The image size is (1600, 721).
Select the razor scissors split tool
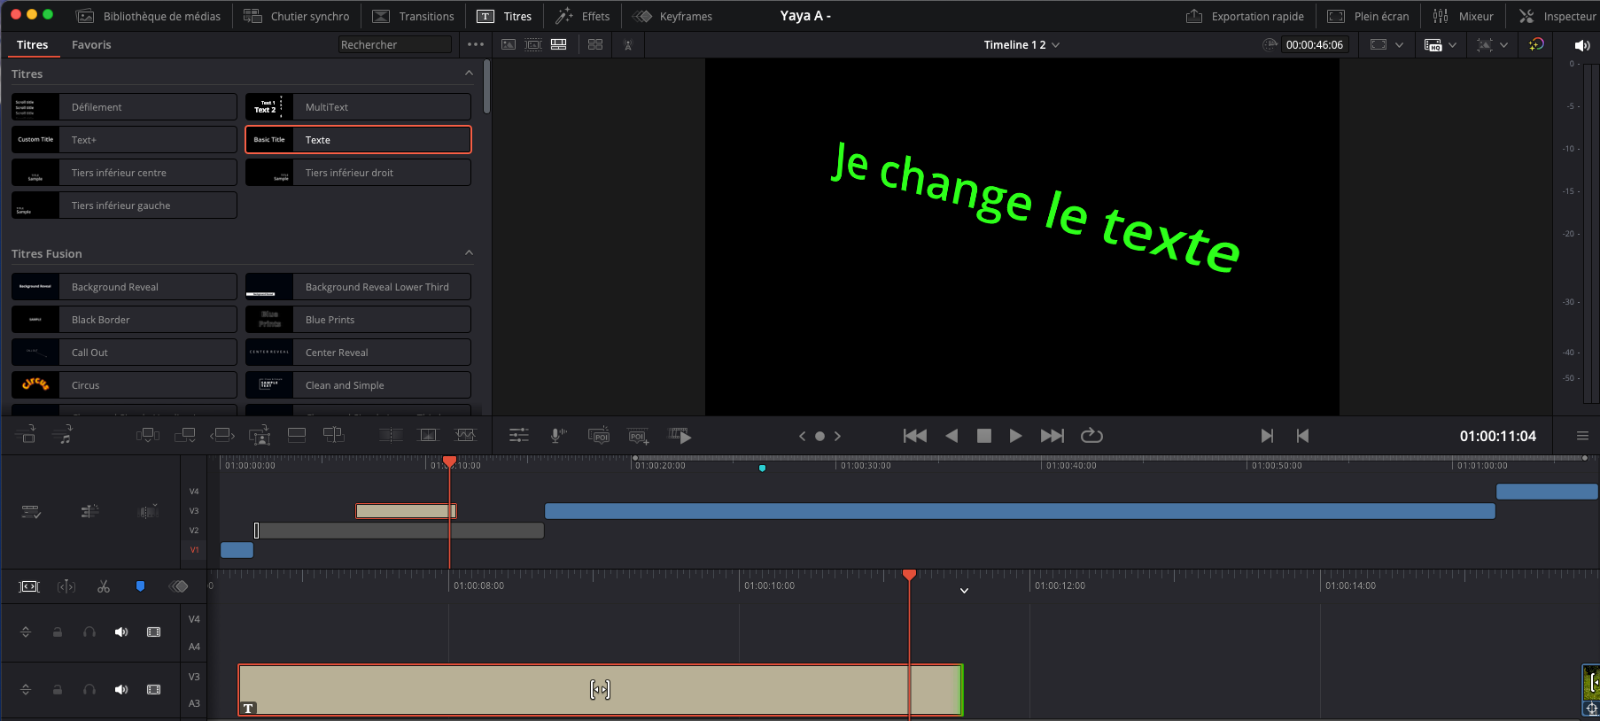pyautogui.click(x=103, y=587)
